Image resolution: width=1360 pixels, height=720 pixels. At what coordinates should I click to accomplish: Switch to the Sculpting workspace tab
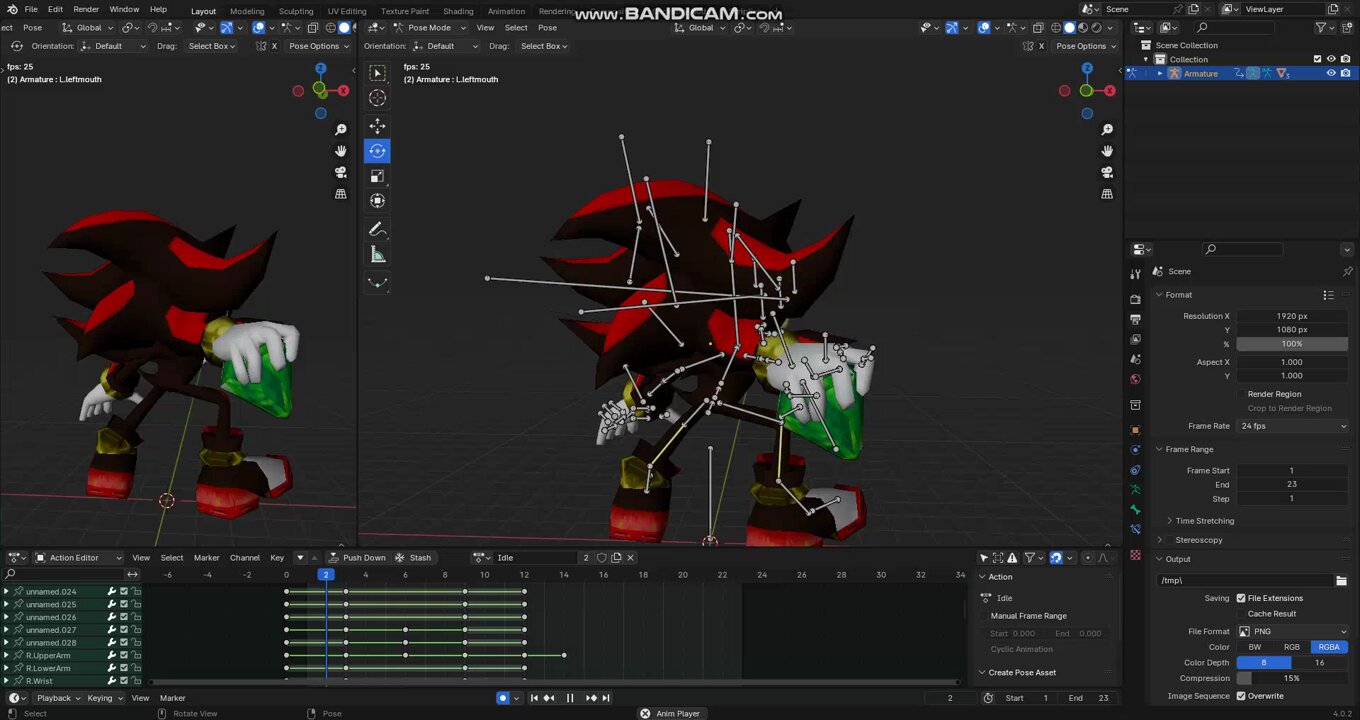pos(296,11)
